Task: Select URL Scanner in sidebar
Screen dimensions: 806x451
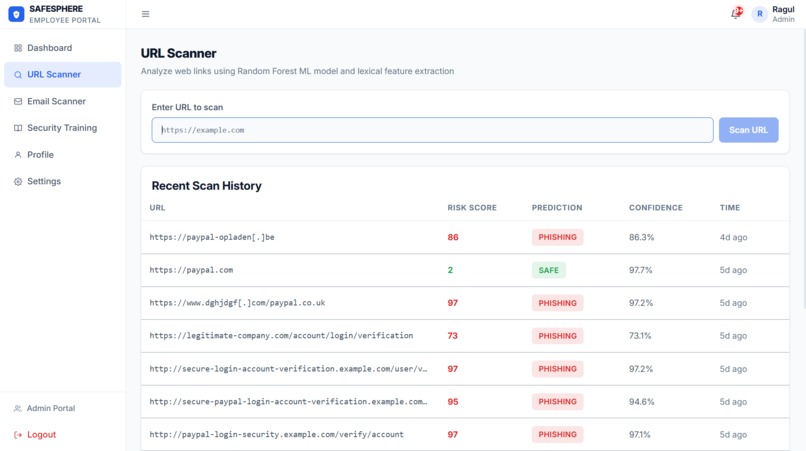Action: tap(63, 75)
